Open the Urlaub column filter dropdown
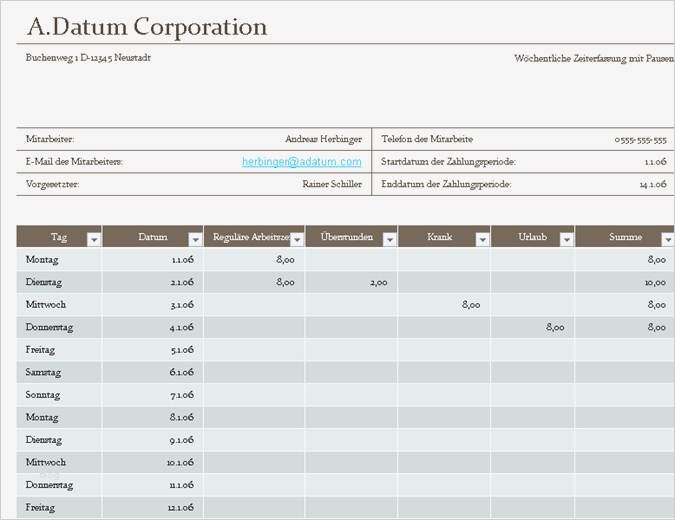 click(566, 238)
